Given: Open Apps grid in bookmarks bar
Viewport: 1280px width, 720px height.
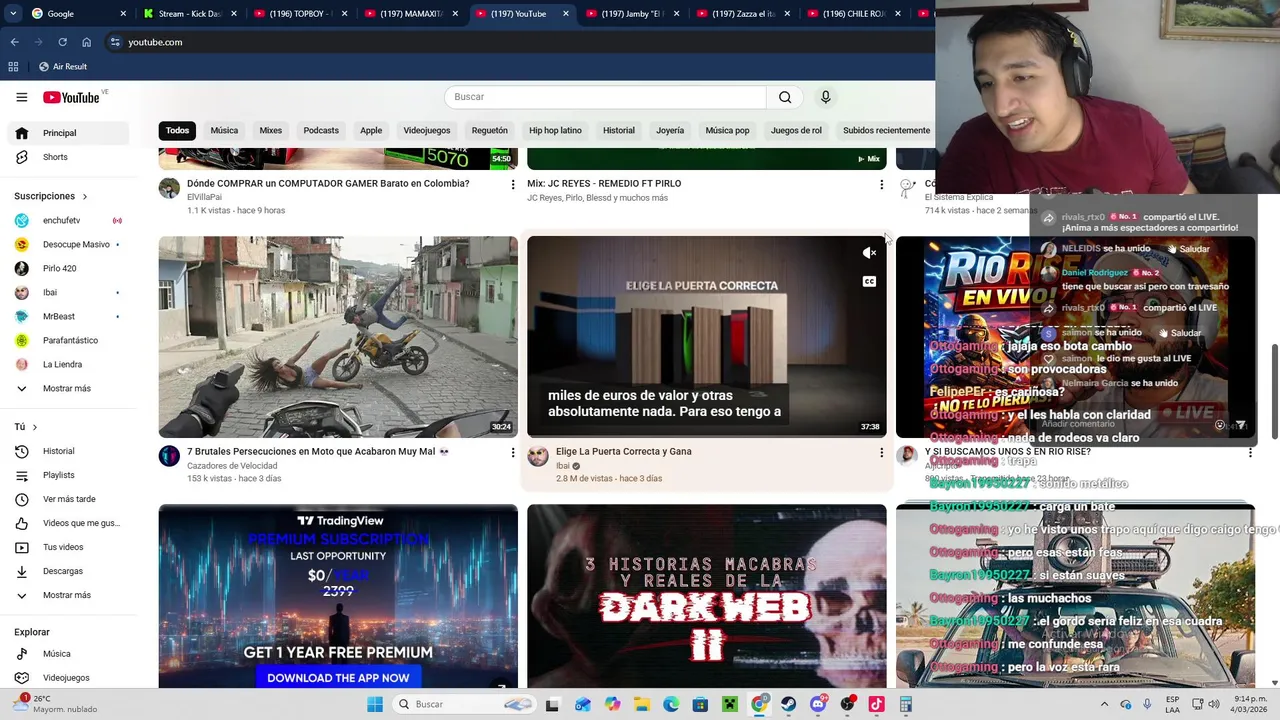Looking at the screenshot, I should coord(13,66).
